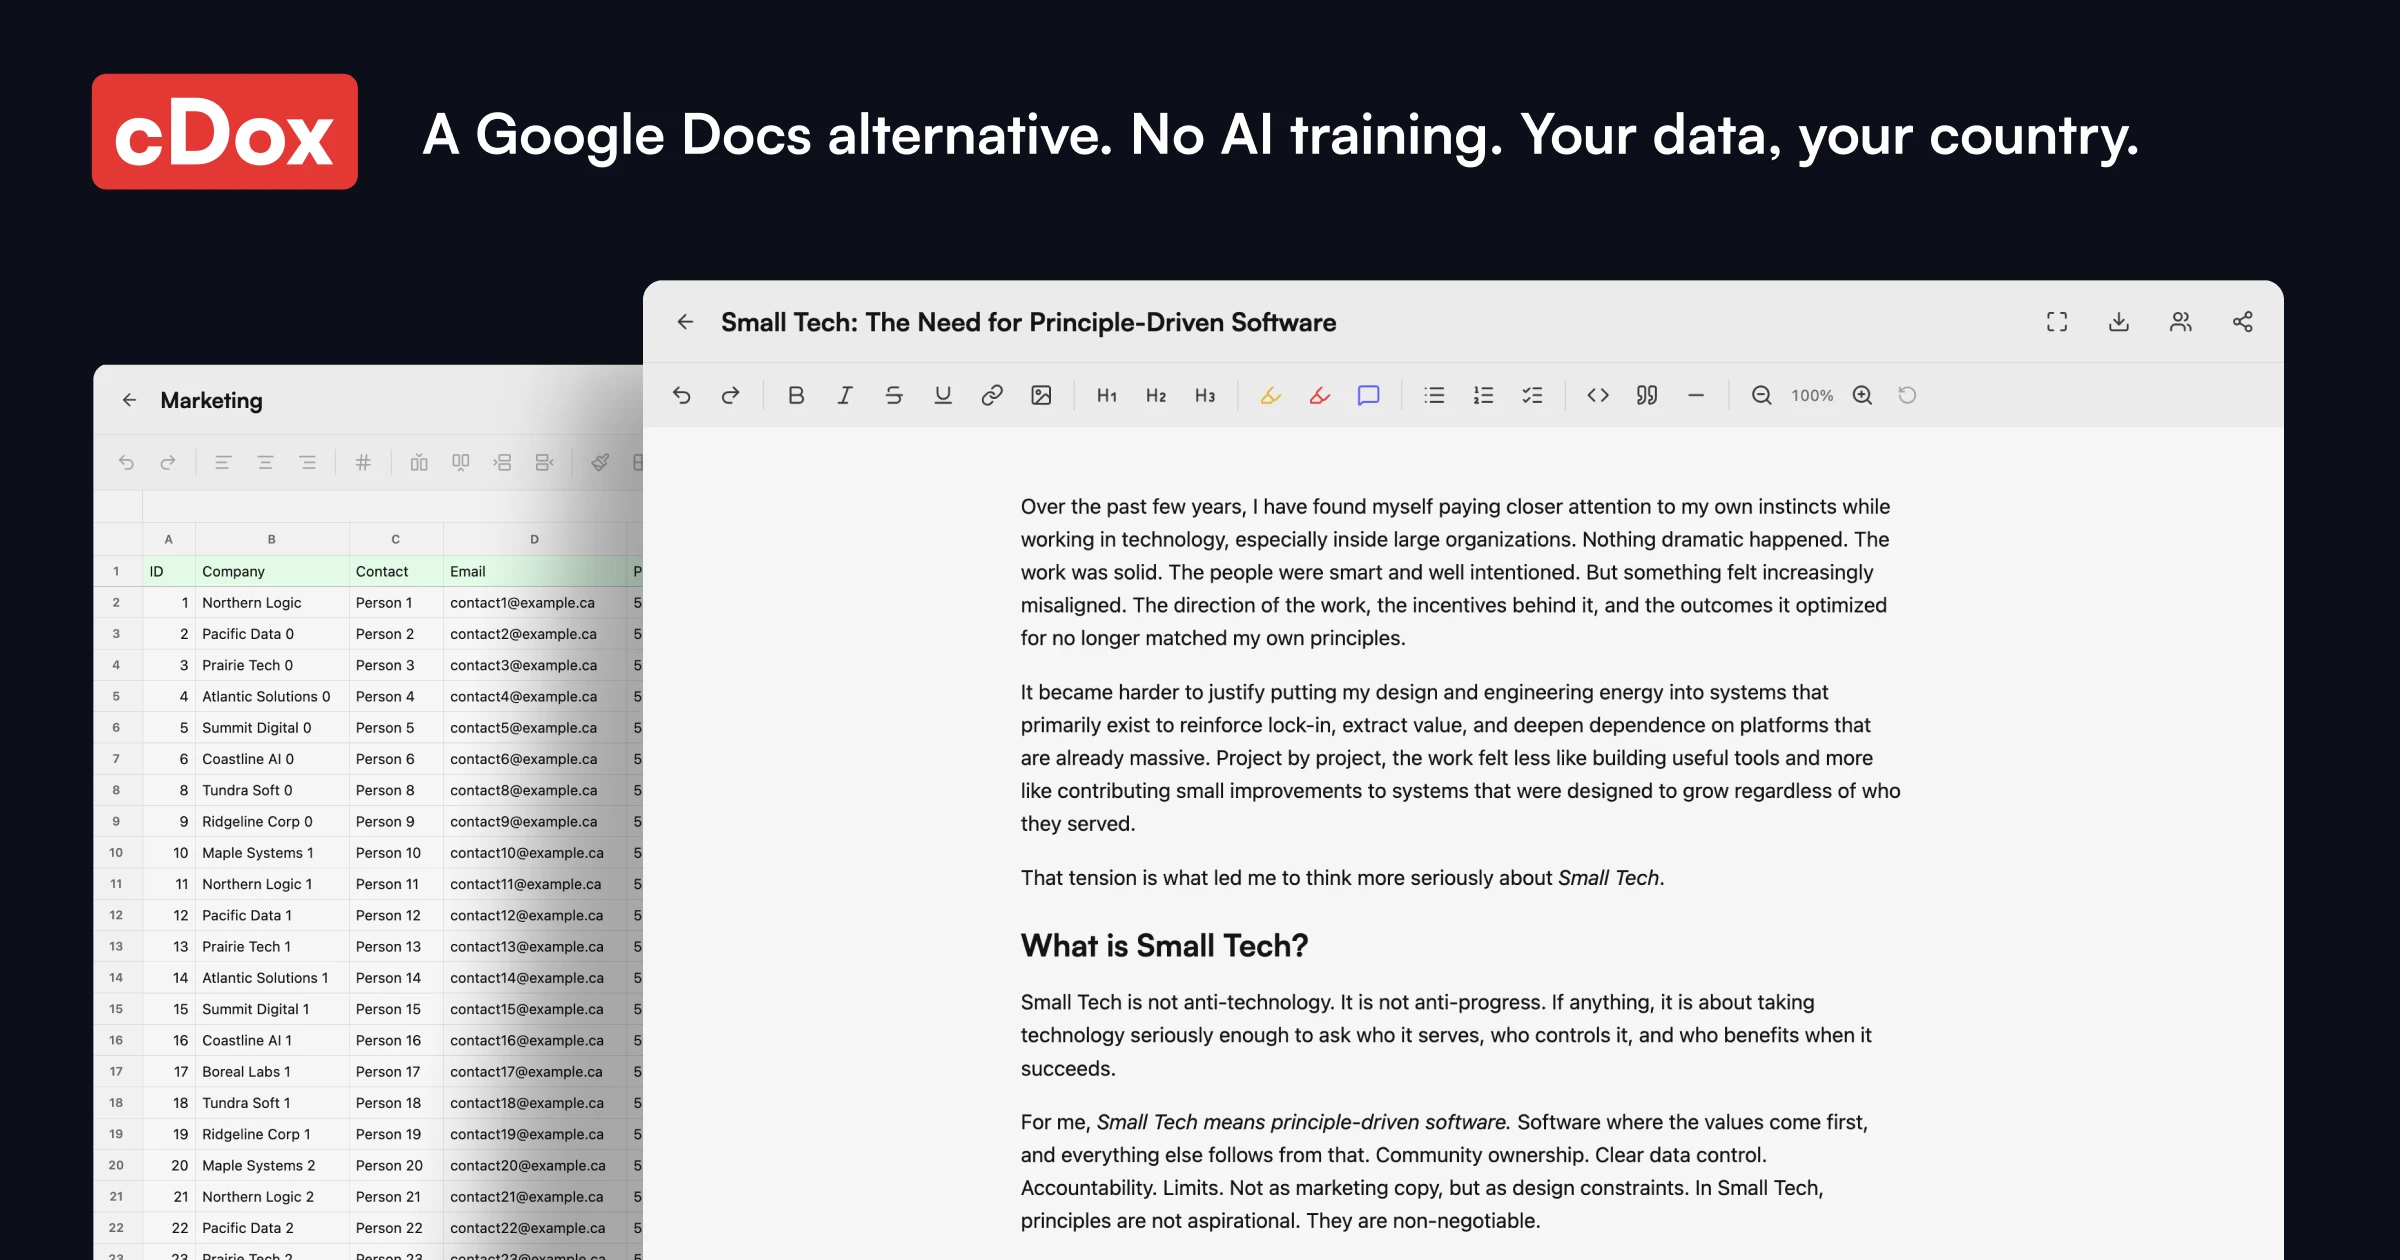Add a comment with the blue speech bubble
The height and width of the screenshot is (1260, 2400).
[1369, 396]
